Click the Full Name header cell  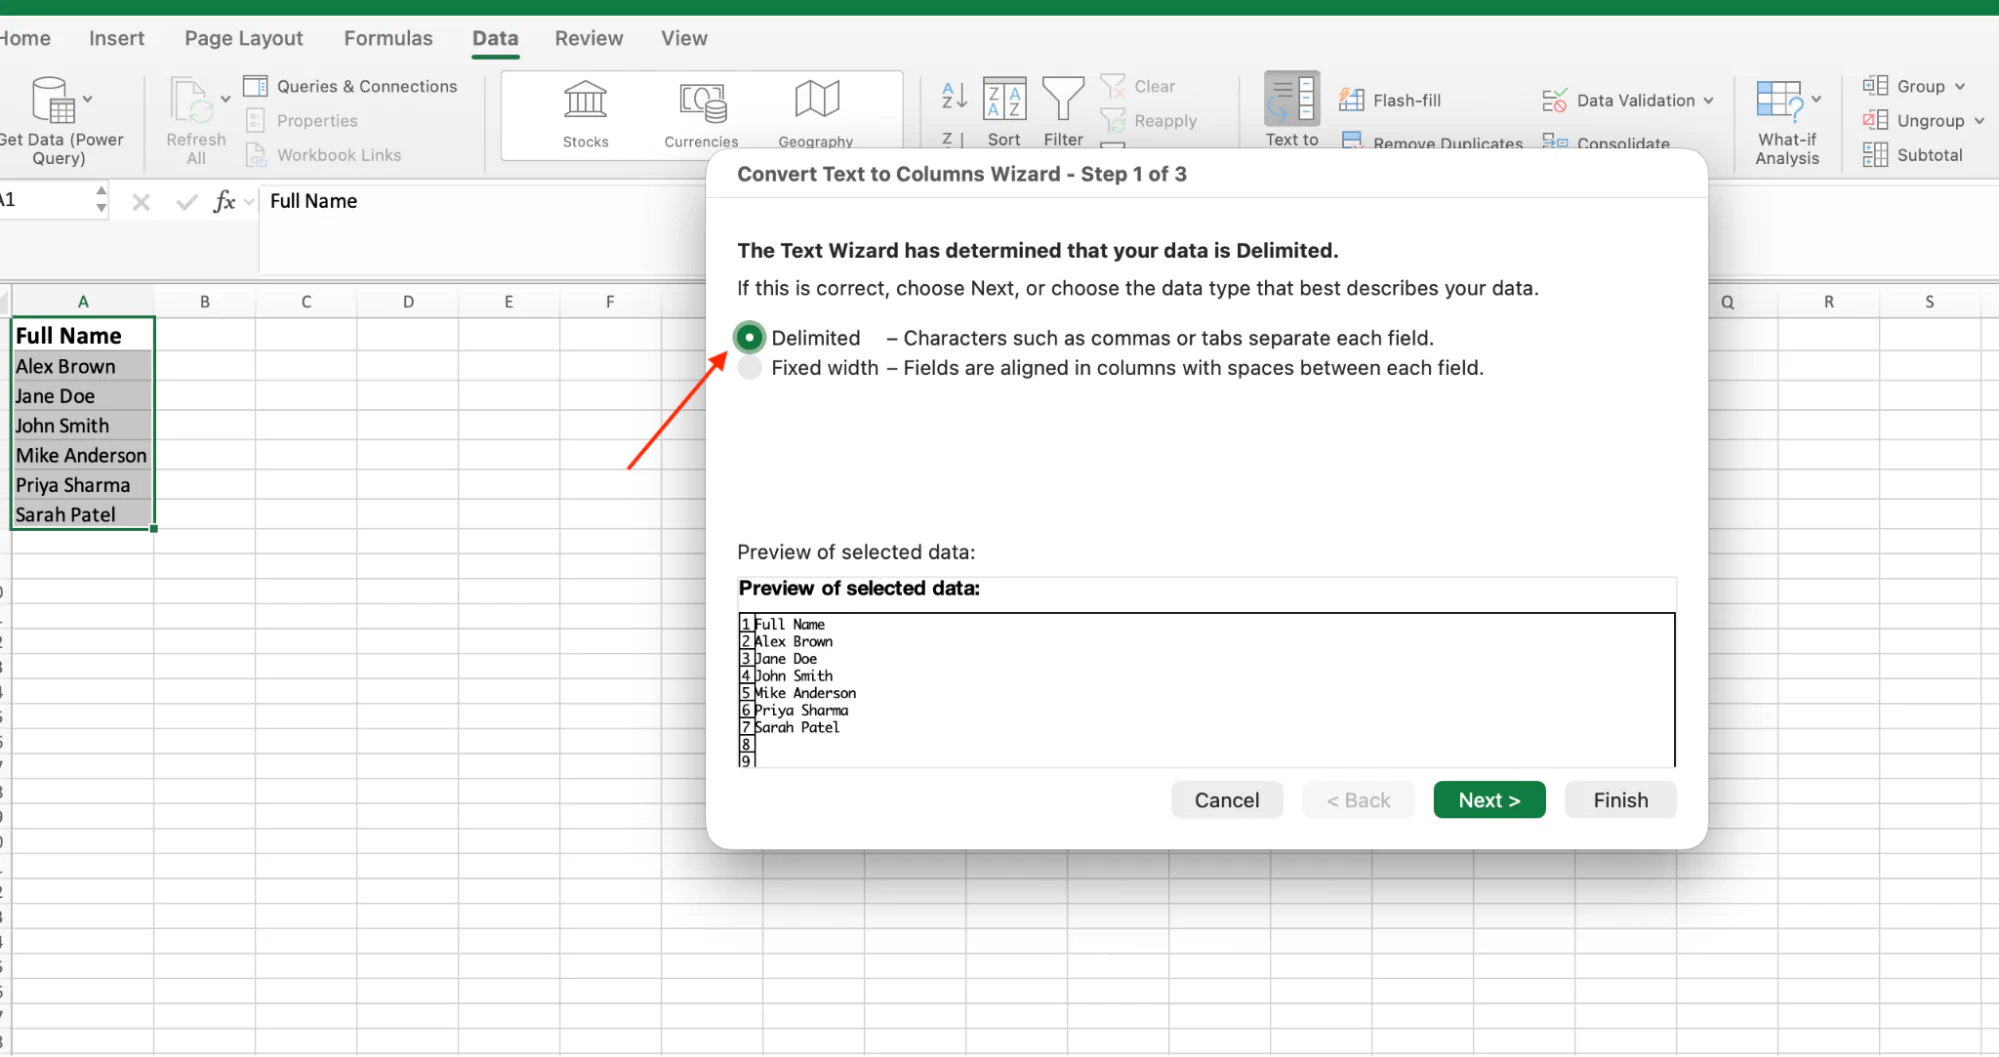(83, 335)
